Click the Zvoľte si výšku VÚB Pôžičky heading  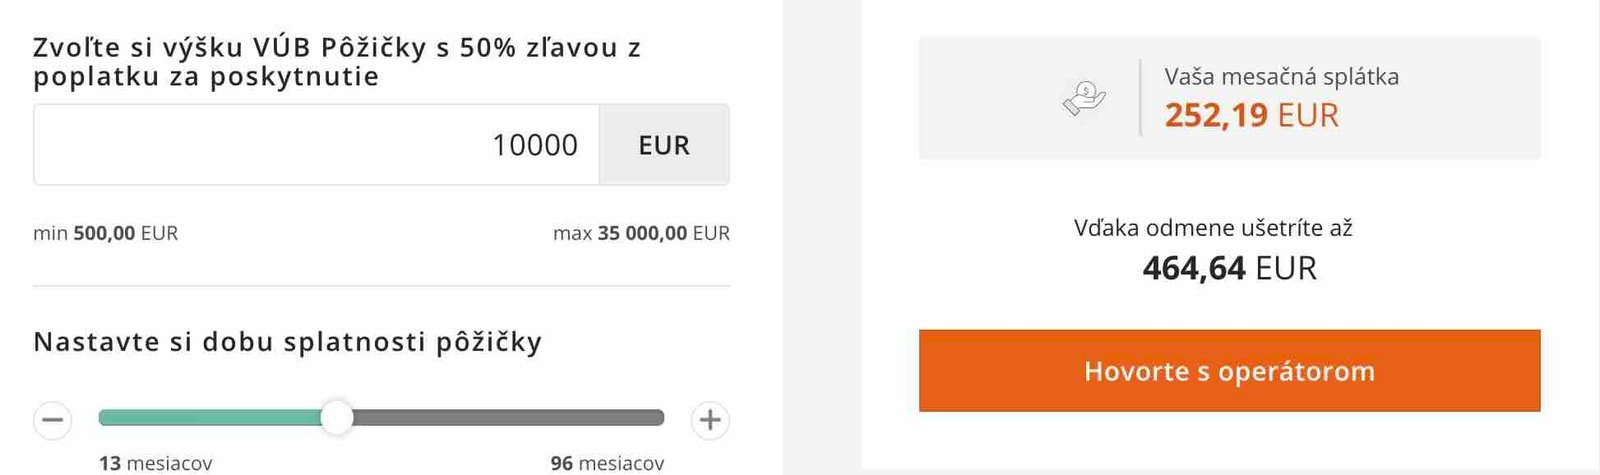coord(337,62)
